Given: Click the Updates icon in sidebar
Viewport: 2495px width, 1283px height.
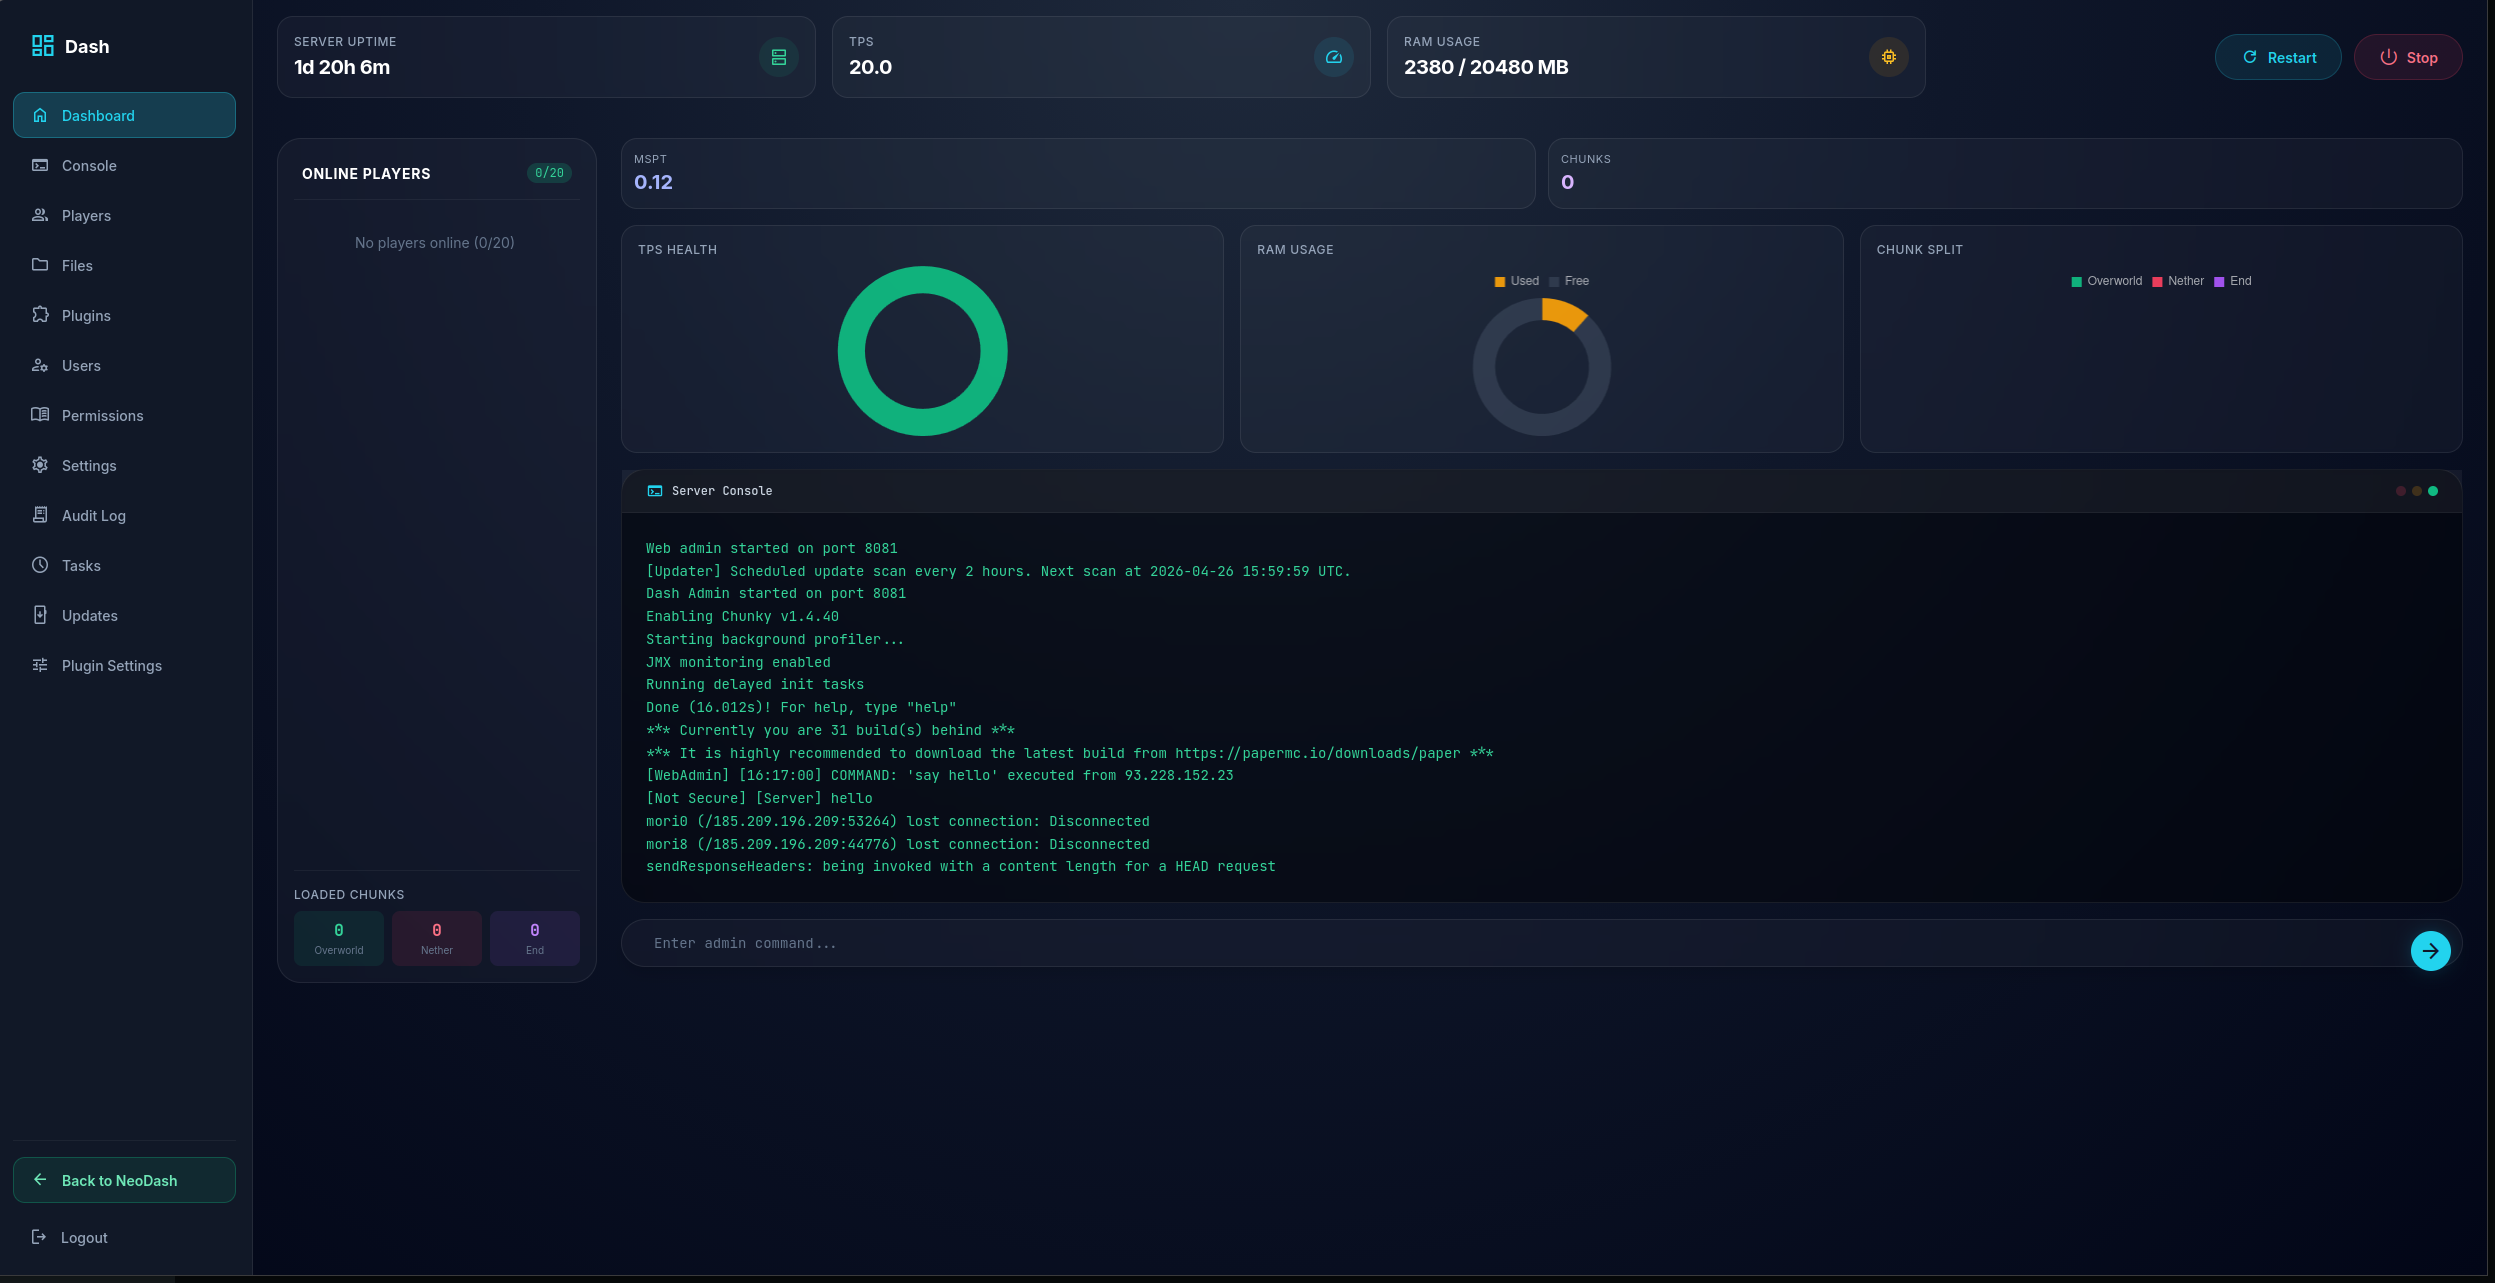Looking at the screenshot, I should (40, 615).
